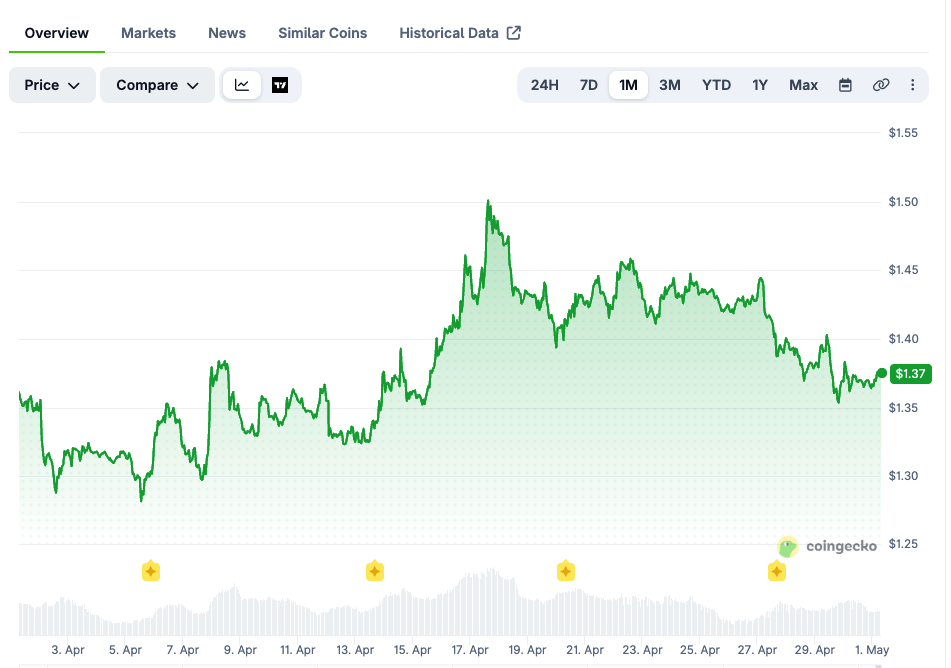This screenshot has height=668, width=951.
Task: Click the $1.30 axis label
Action: pyautogui.click(x=903, y=476)
